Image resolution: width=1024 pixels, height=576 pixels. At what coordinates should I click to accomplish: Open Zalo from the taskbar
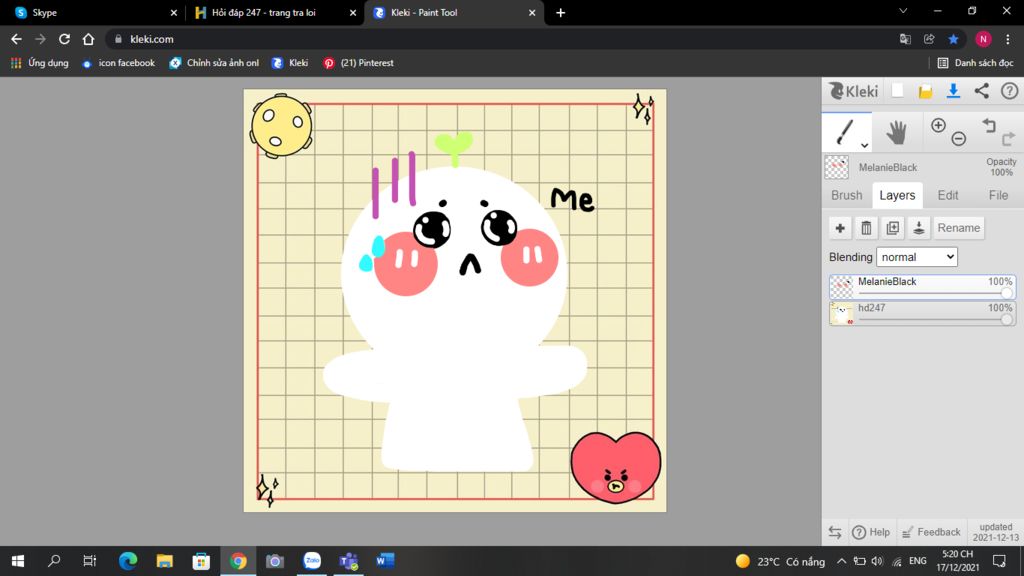tap(312, 561)
